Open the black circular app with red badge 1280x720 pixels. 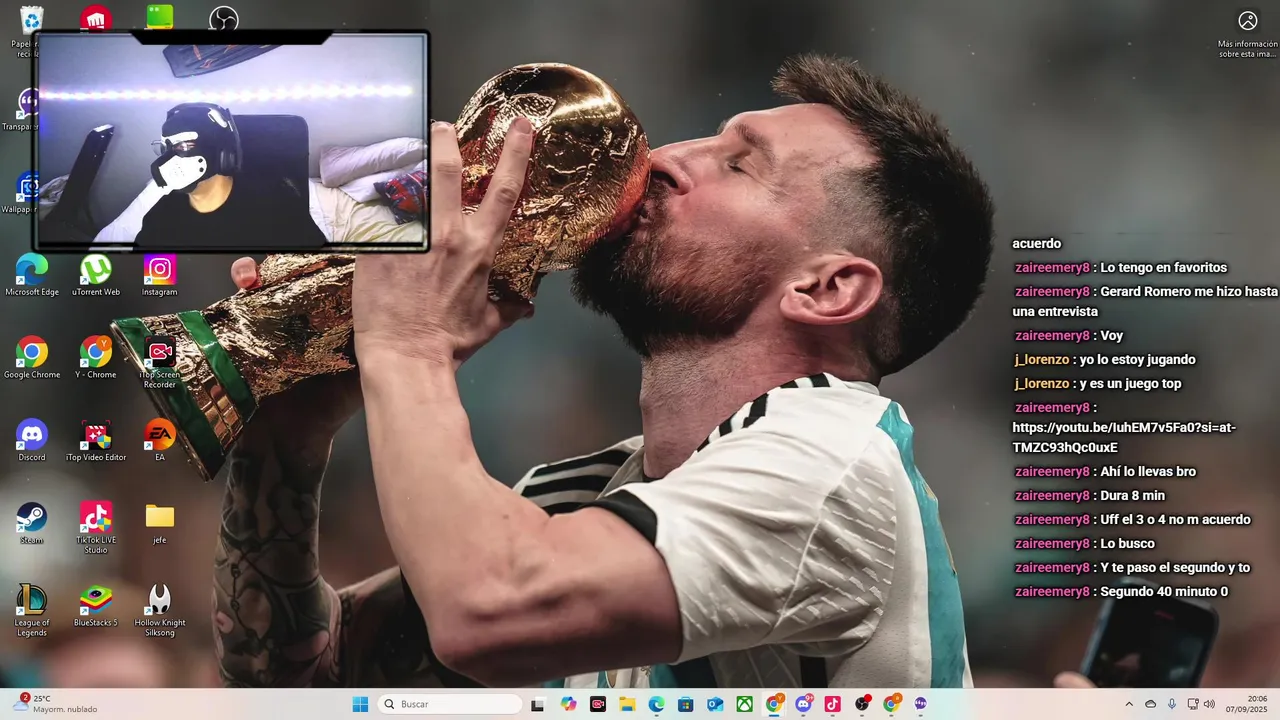tap(862, 704)
